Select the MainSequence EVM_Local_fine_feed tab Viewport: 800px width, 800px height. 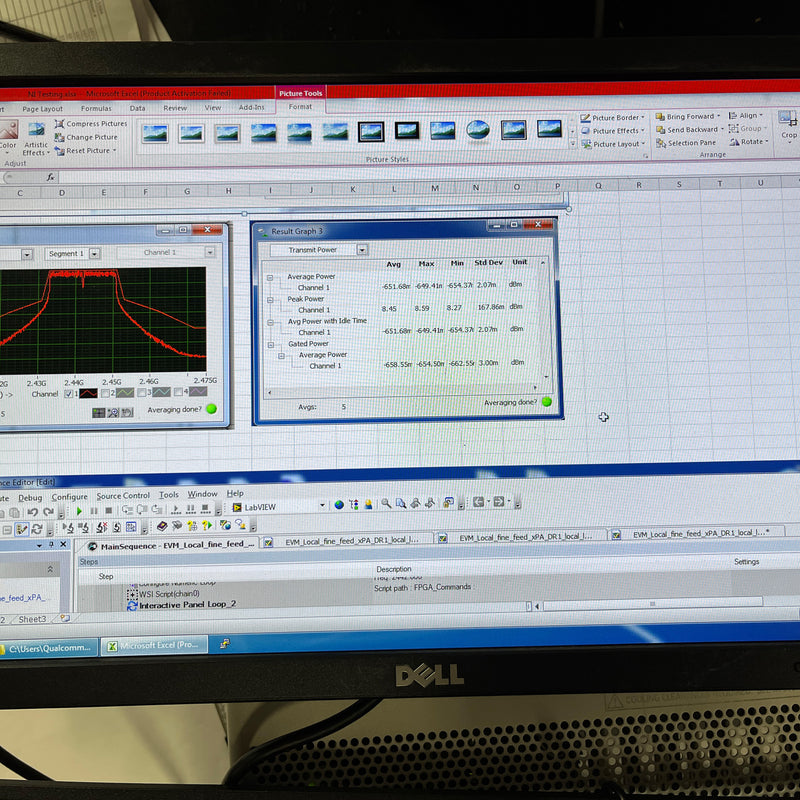click(171, 545)
